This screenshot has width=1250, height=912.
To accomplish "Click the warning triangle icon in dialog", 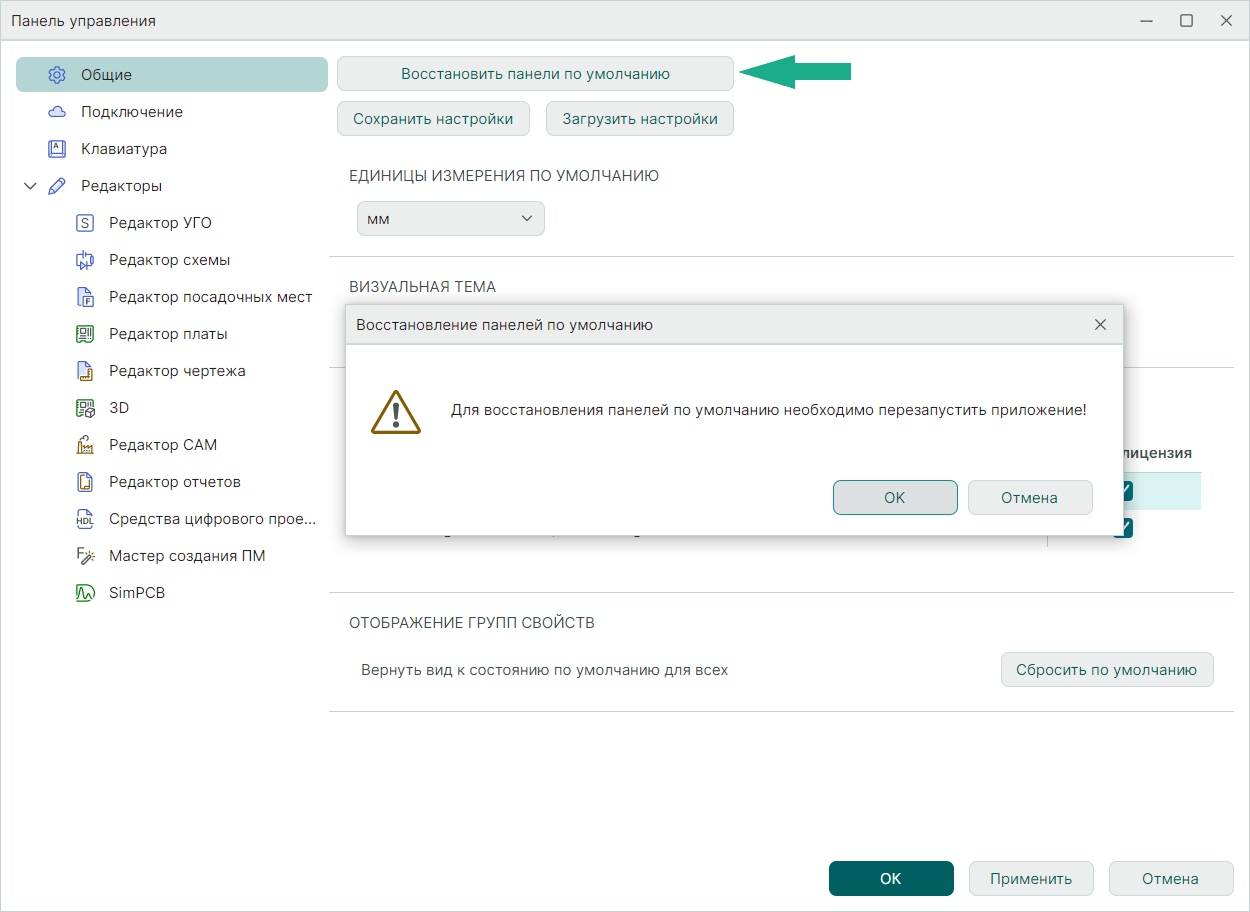I will (396, 412).
